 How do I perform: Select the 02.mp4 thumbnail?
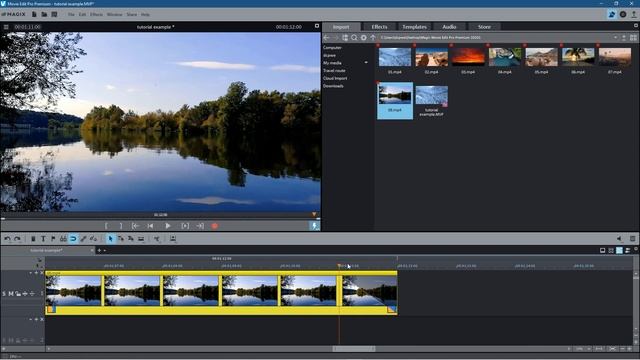point(431,57)
